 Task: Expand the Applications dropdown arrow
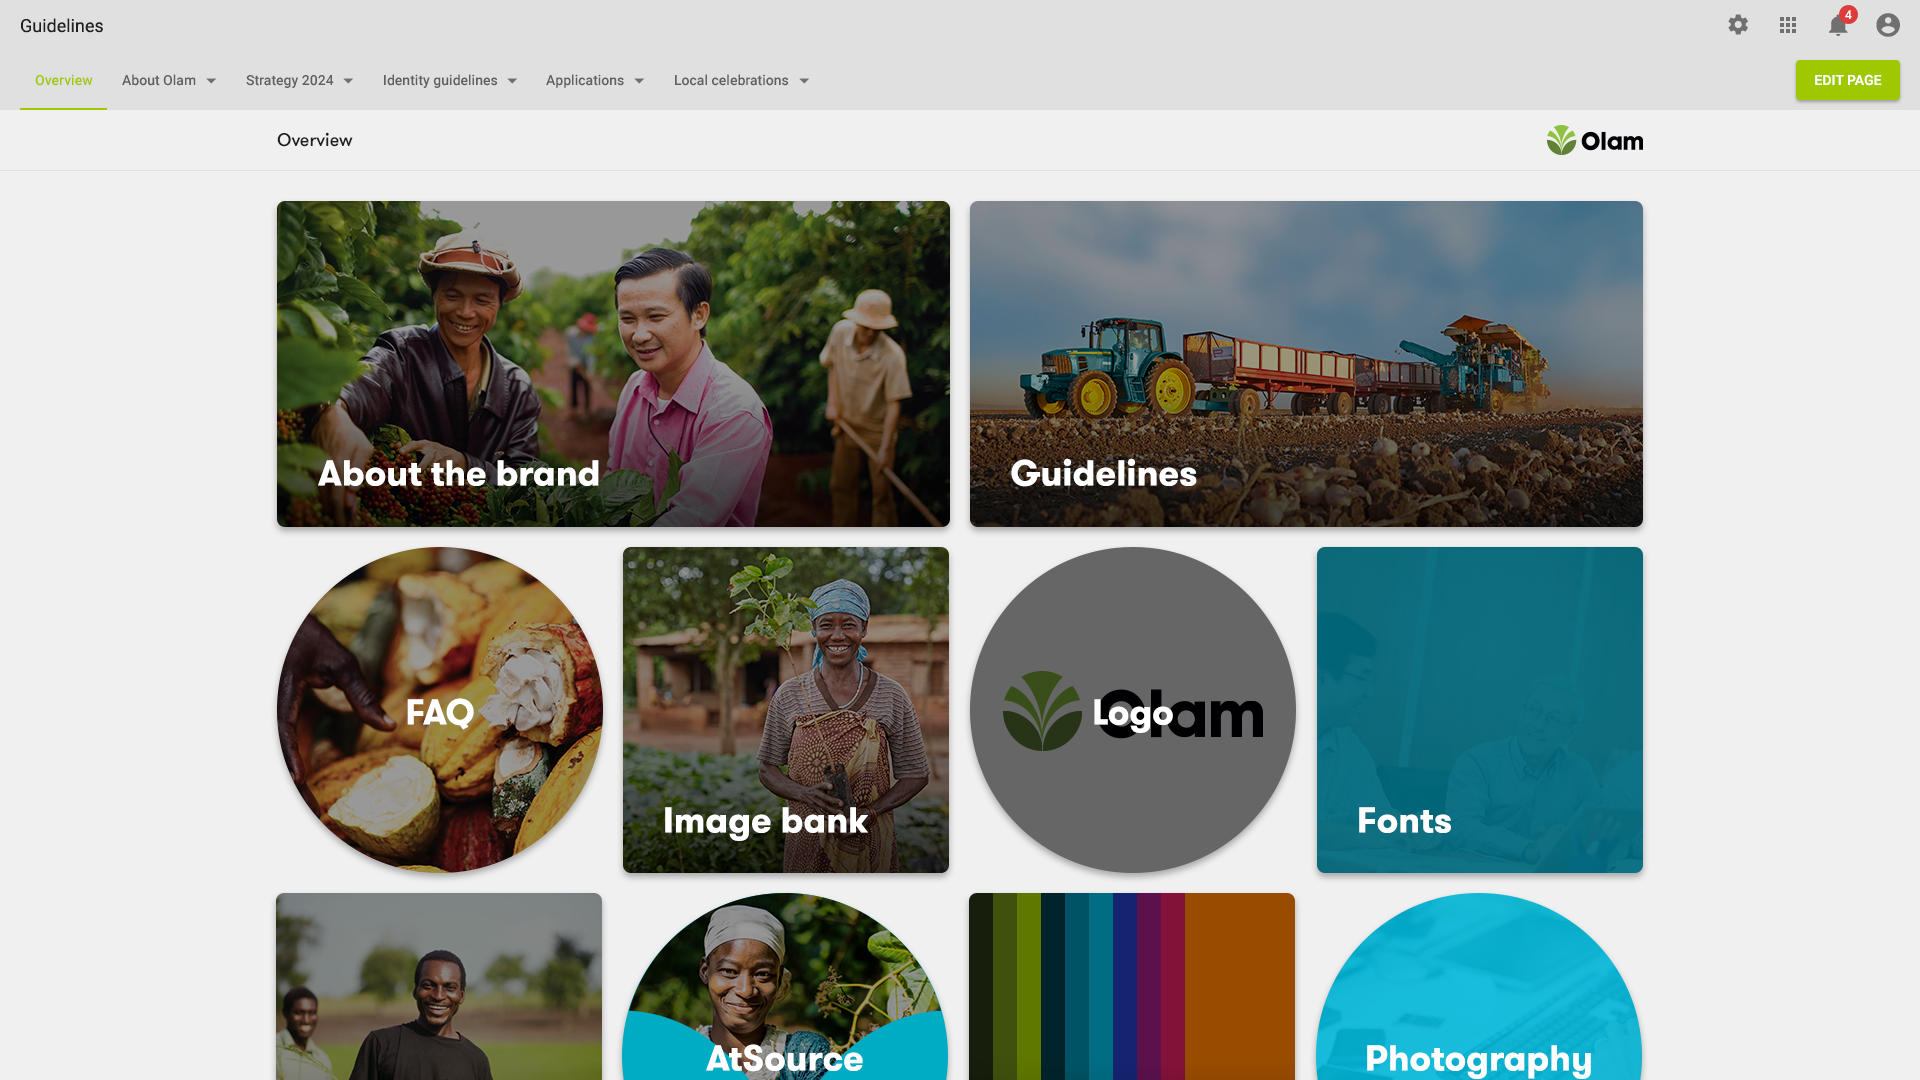pos(639,81)
